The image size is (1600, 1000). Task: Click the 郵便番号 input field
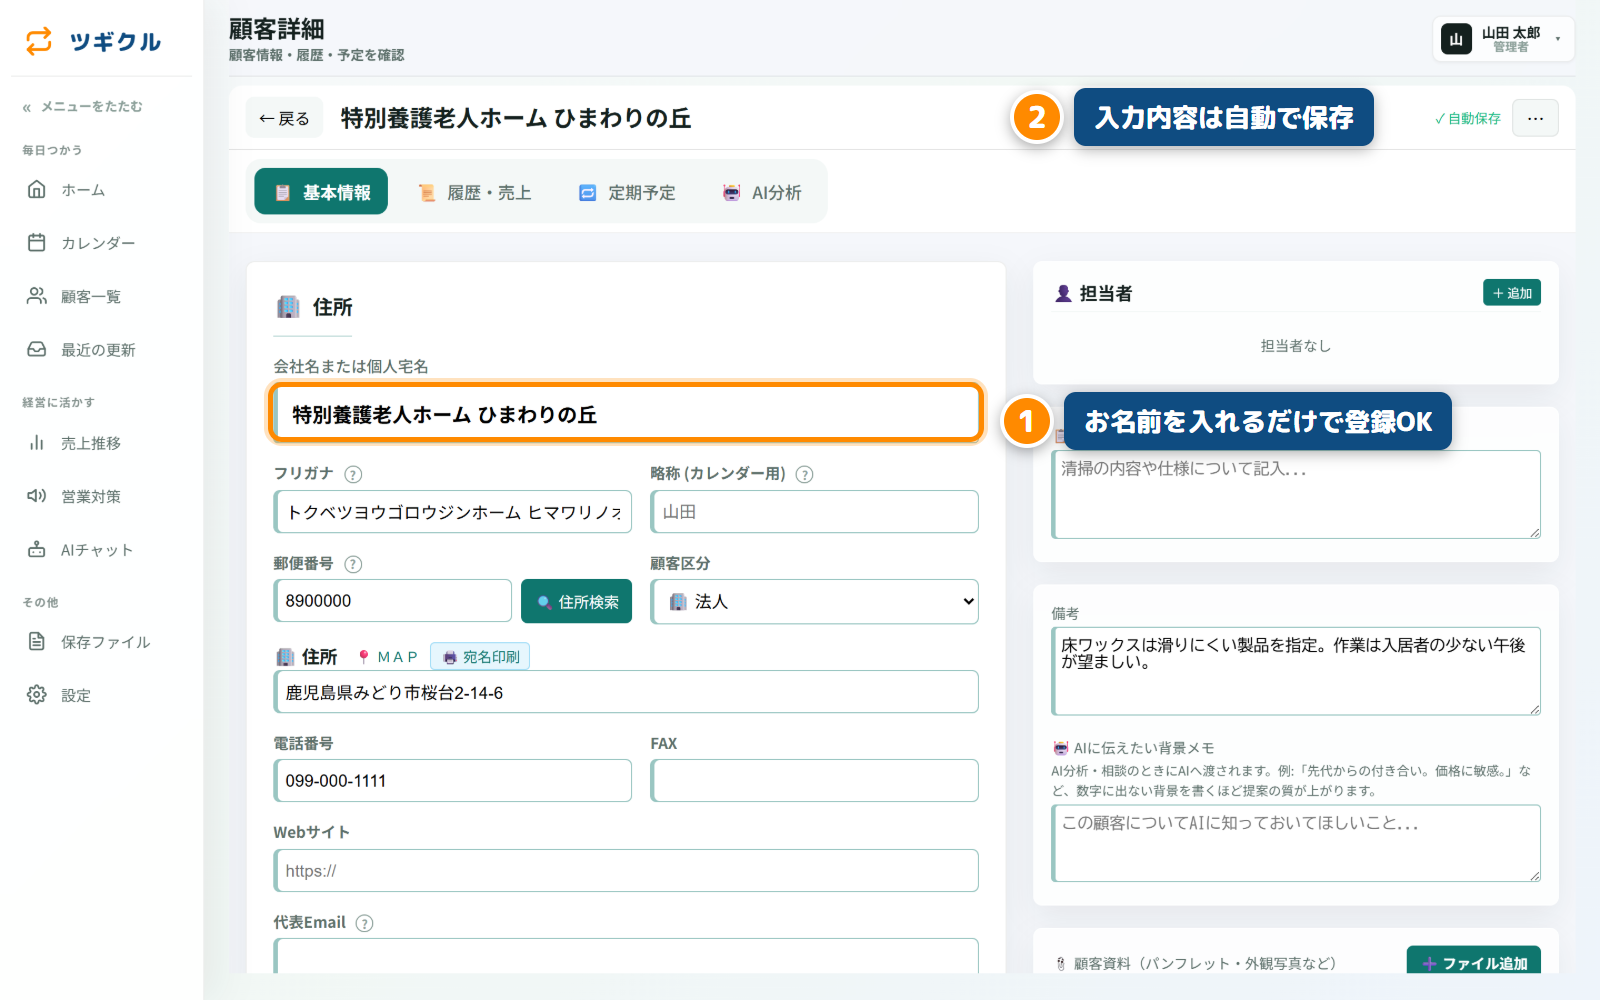393,601
